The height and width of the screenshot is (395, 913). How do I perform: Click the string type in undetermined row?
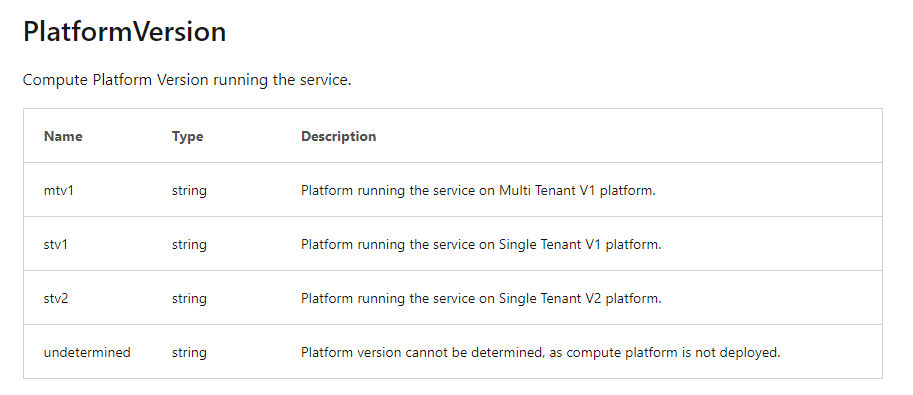pos(189,353)
